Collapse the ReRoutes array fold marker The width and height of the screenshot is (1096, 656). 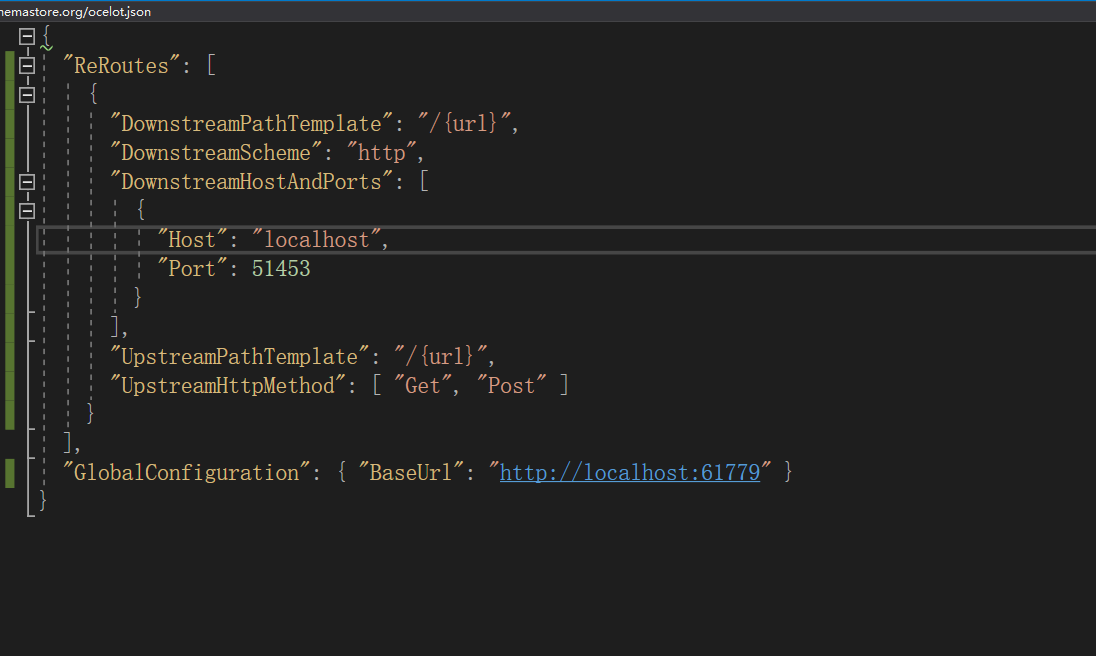26,65
